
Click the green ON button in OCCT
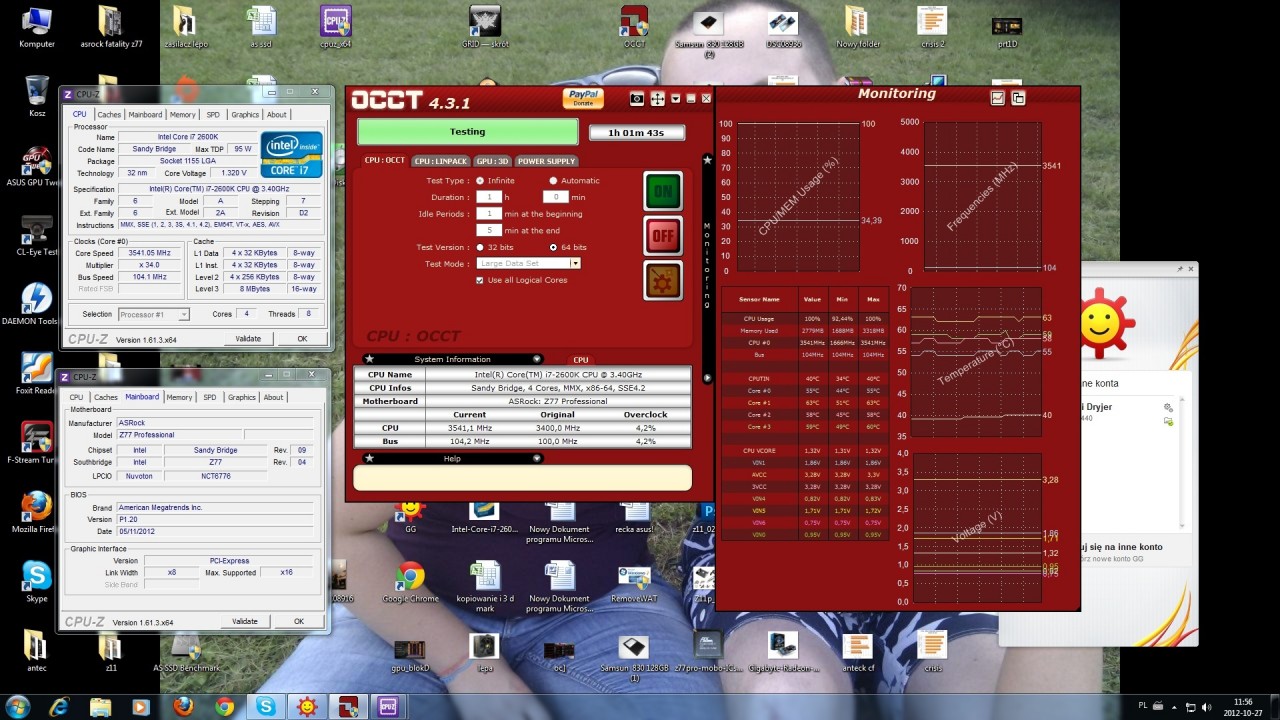point(663,191)
